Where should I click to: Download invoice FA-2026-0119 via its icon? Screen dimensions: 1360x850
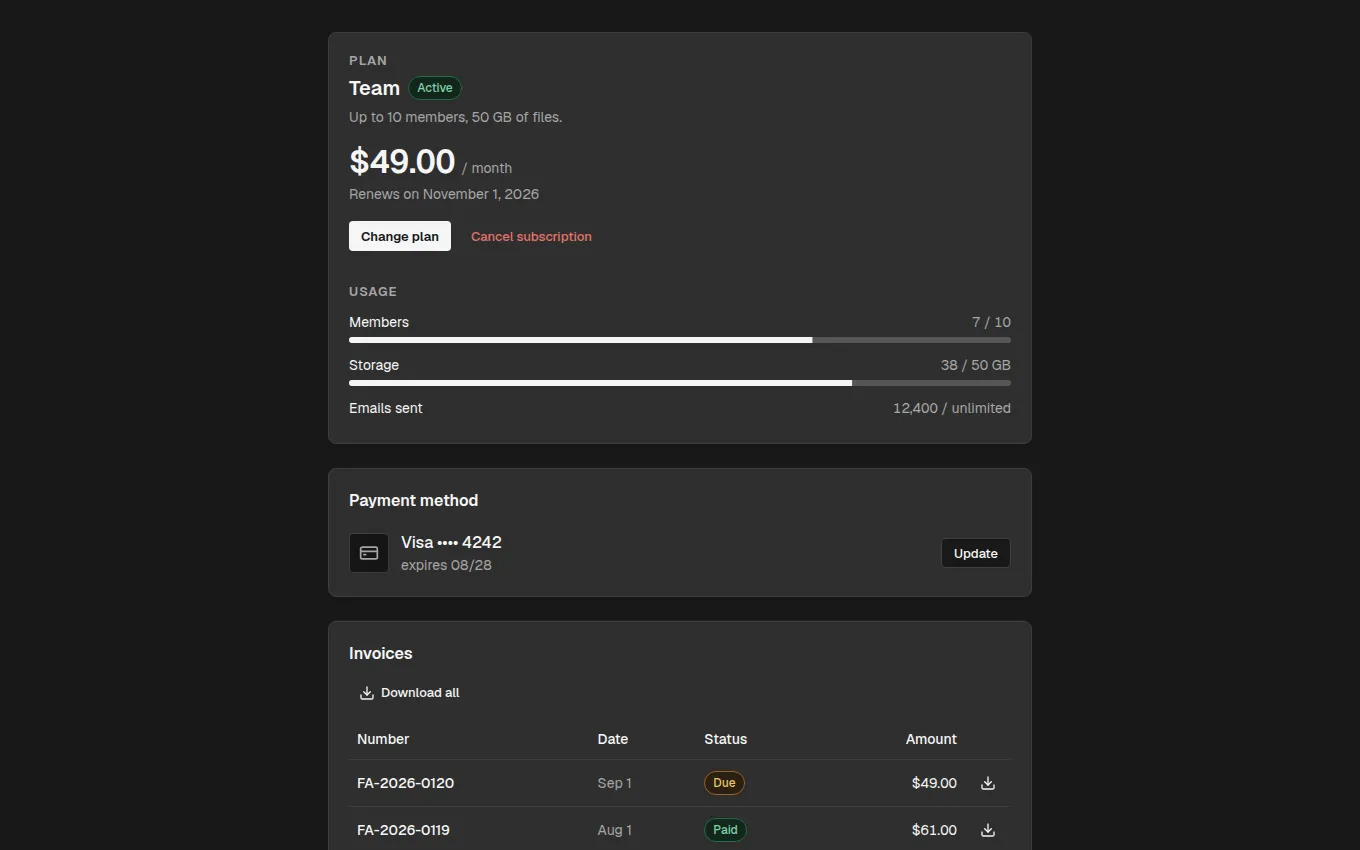click(x=988, y=830)
